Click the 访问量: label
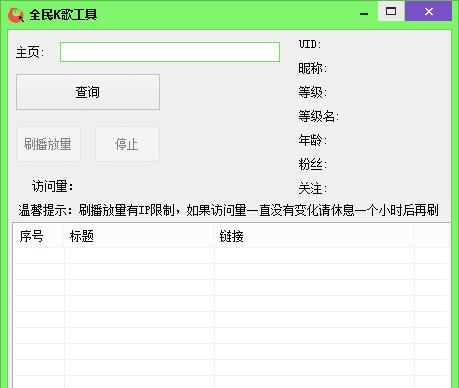This screenshot has height=388, width=459. [53, 186]
